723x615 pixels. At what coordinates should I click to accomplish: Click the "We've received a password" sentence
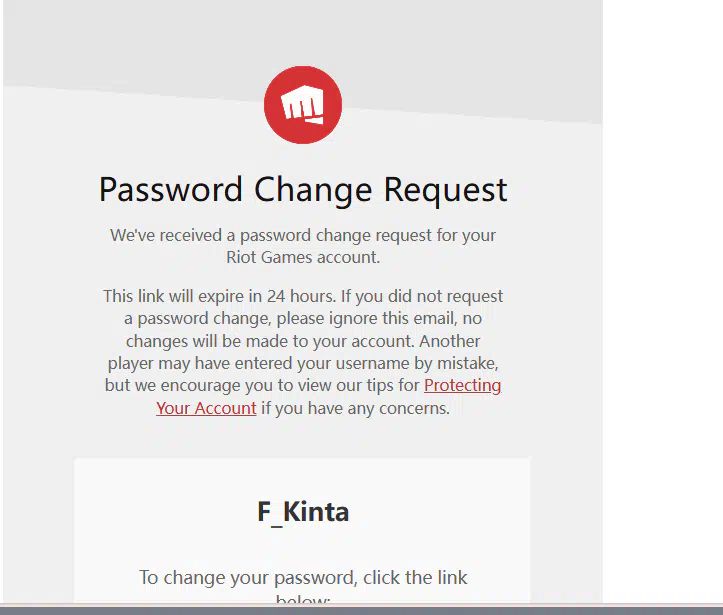pos(303,236)
